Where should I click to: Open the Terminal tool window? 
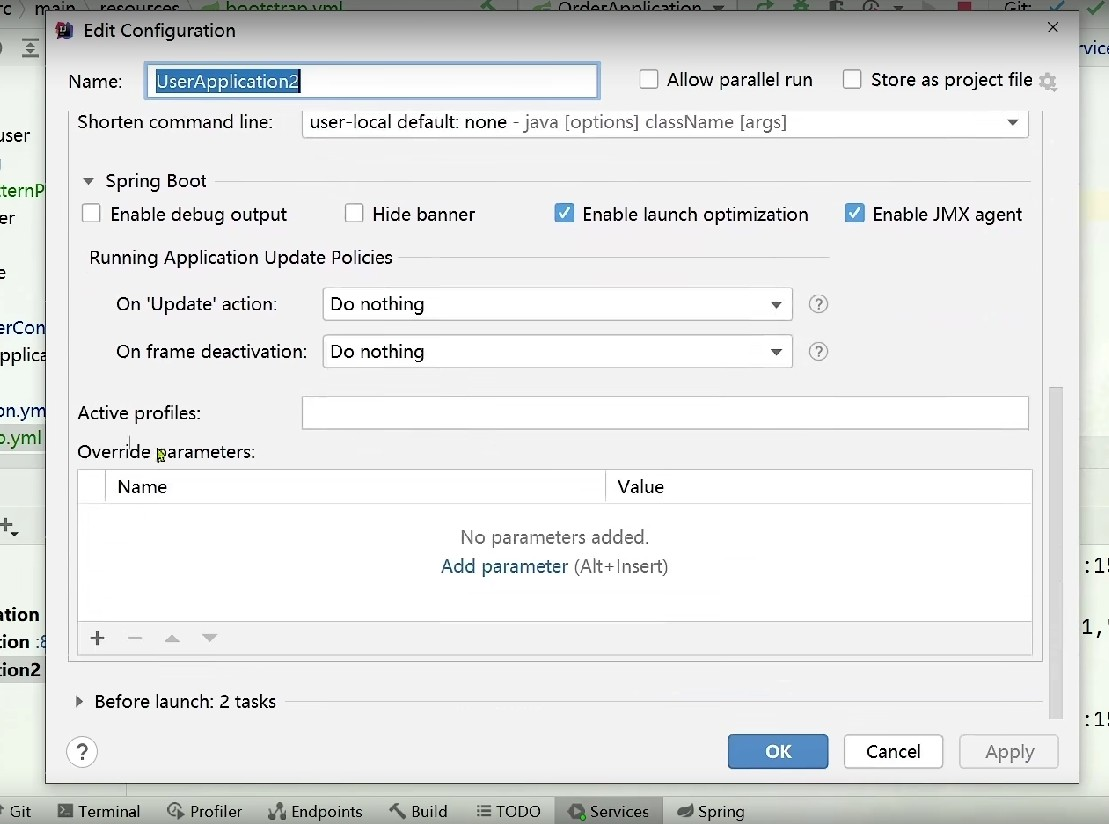coord(99,811)
